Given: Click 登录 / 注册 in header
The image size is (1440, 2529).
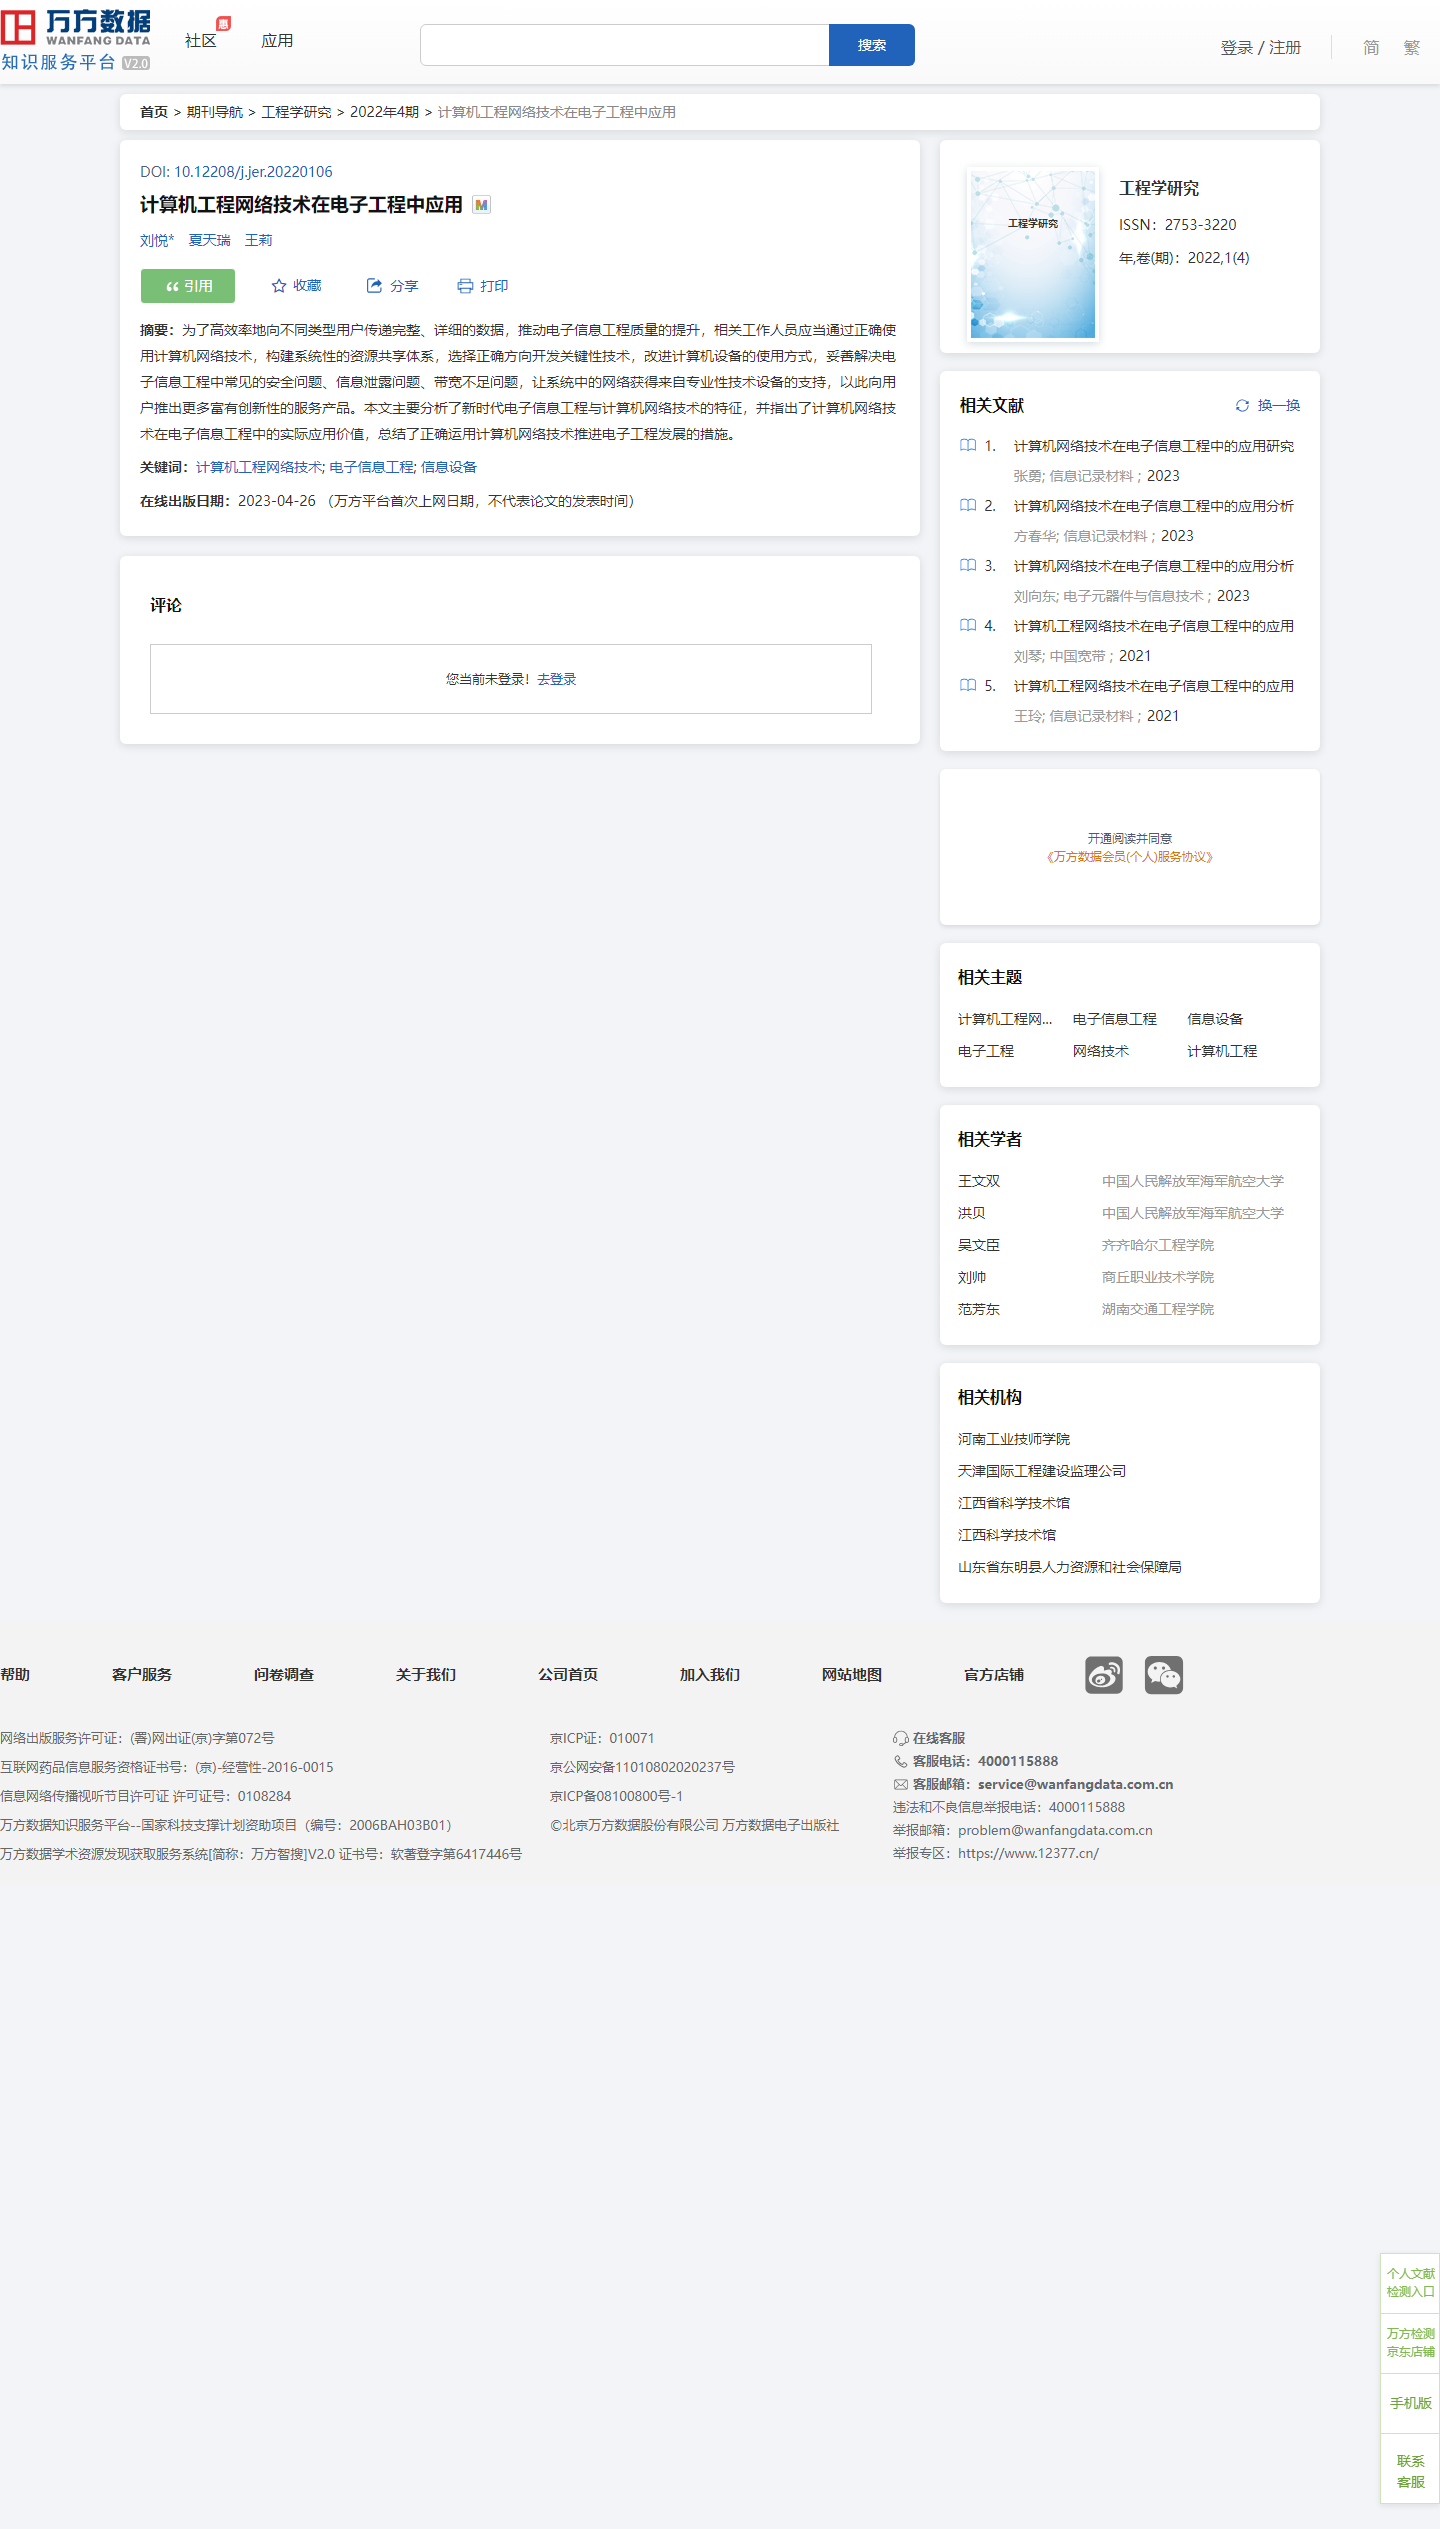Looking at the screenshot, I should coord(1260,47).
